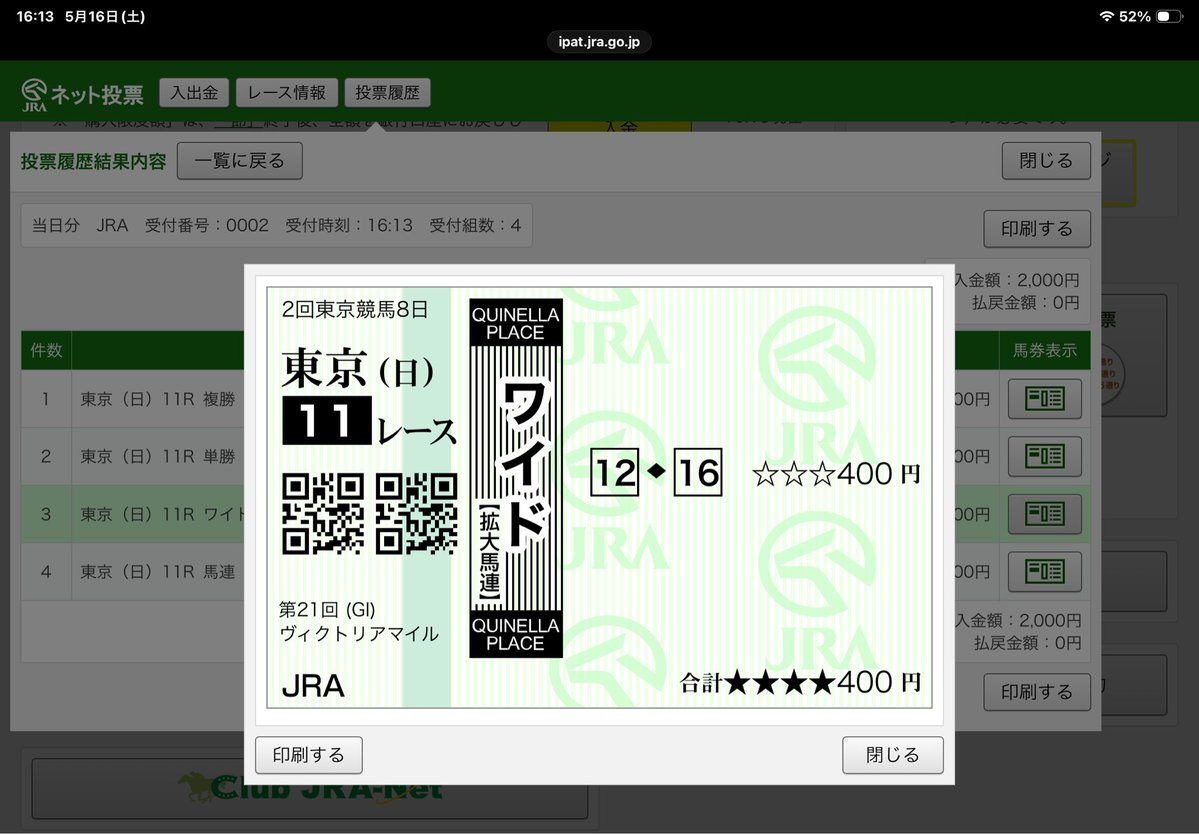Click the Club JRA-Net banner

click(310, 789)
